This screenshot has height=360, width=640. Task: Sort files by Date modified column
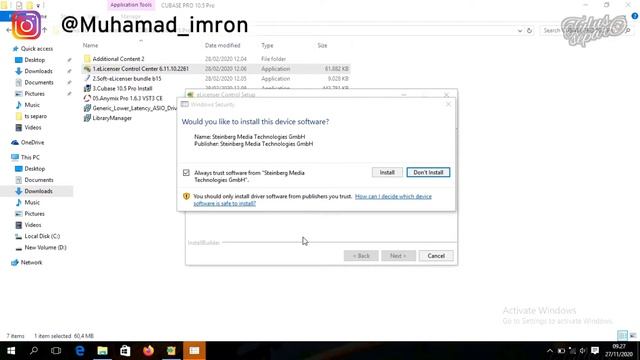[x=222, y=45]
